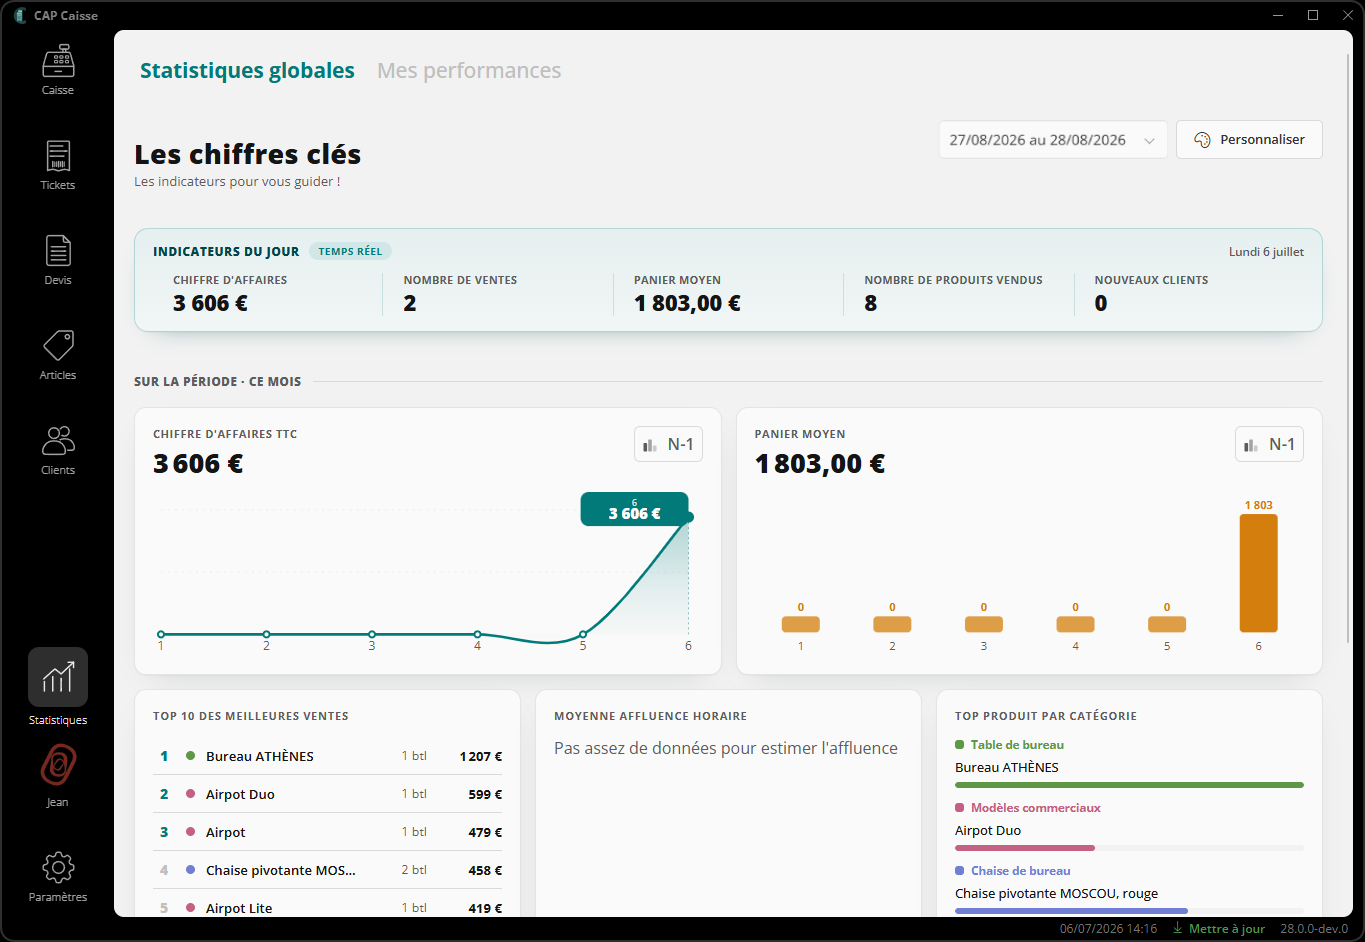Go to the Tickets section
The height and width of the screenshot is (942, 1365).
(x=58, y=165)
